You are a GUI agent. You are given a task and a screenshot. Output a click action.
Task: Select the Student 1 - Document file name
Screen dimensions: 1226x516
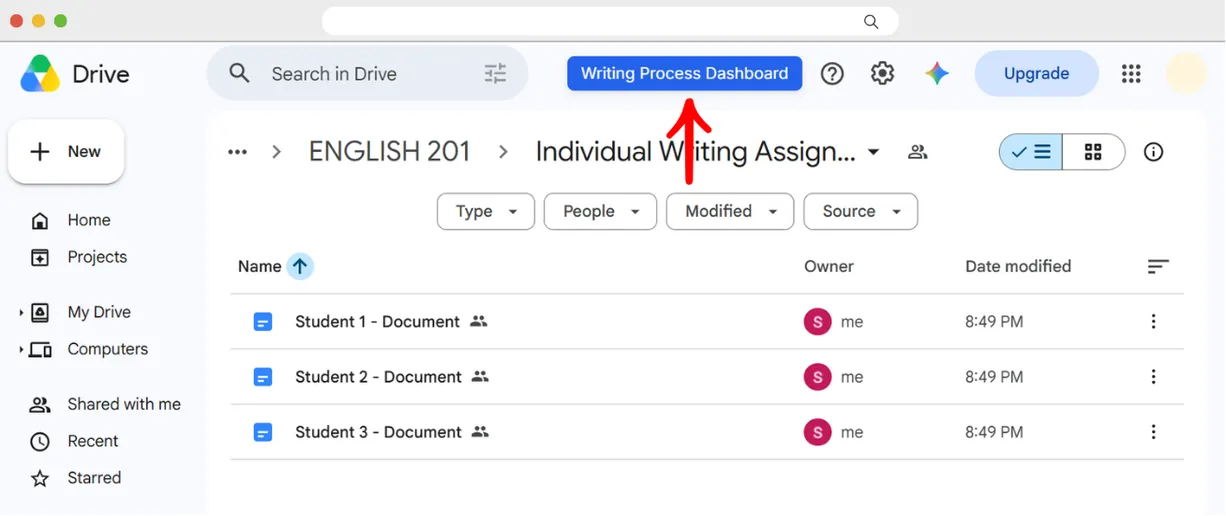pos(377,322)
